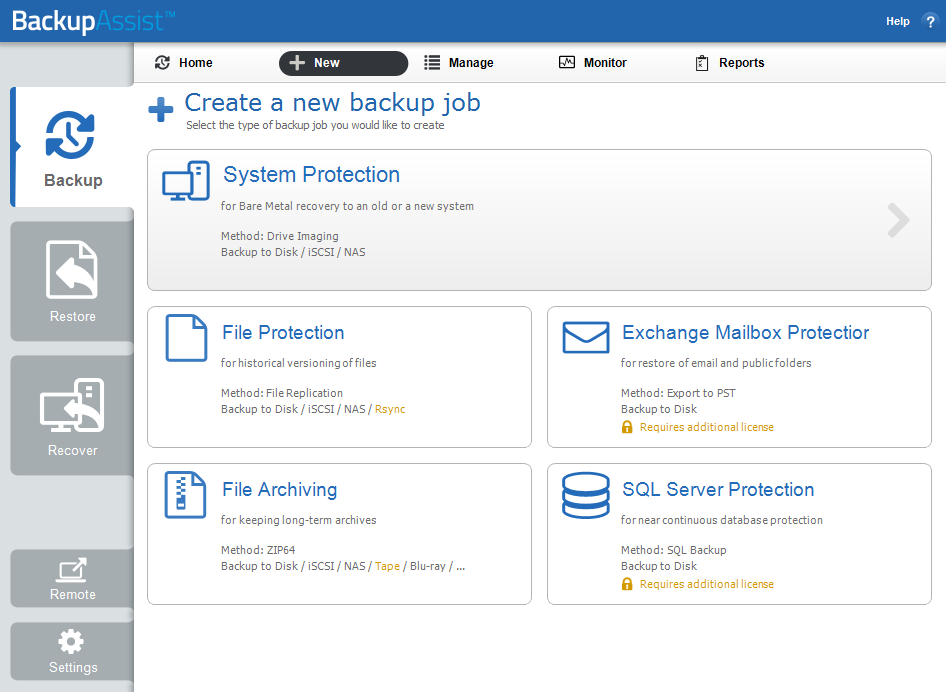Click the File Protection document icon
The image size is (946, 692).
click(186, 338)
